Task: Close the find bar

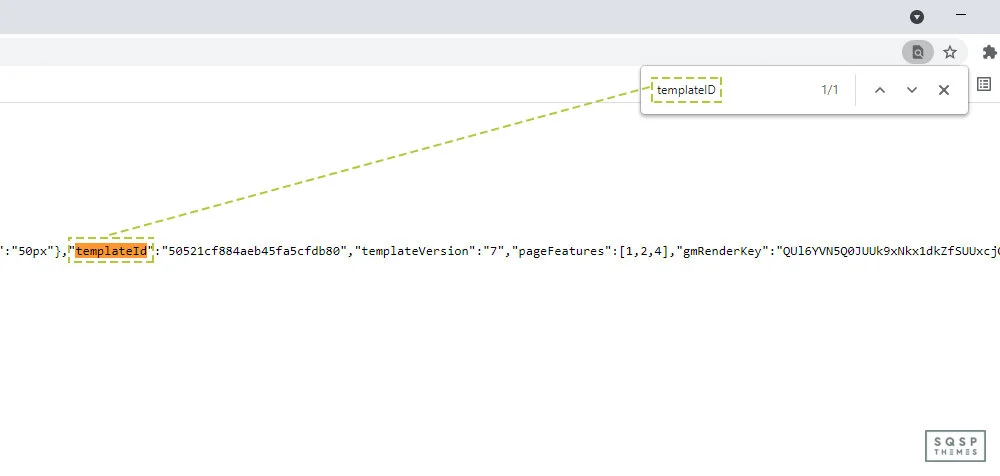Action: tap(944, 90)
